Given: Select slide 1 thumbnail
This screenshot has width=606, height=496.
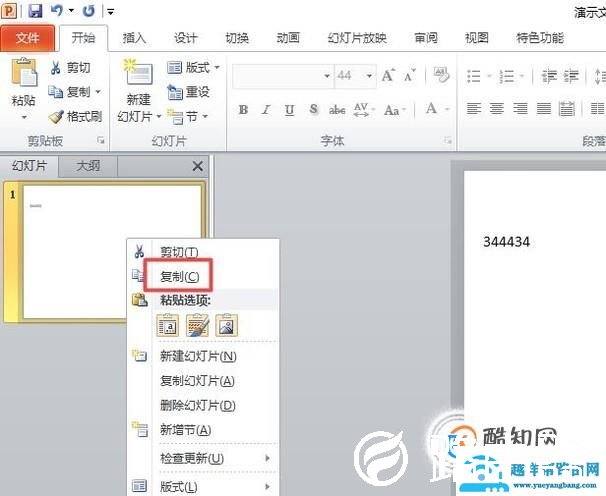Looking at the screenshot, I should 112,252.
